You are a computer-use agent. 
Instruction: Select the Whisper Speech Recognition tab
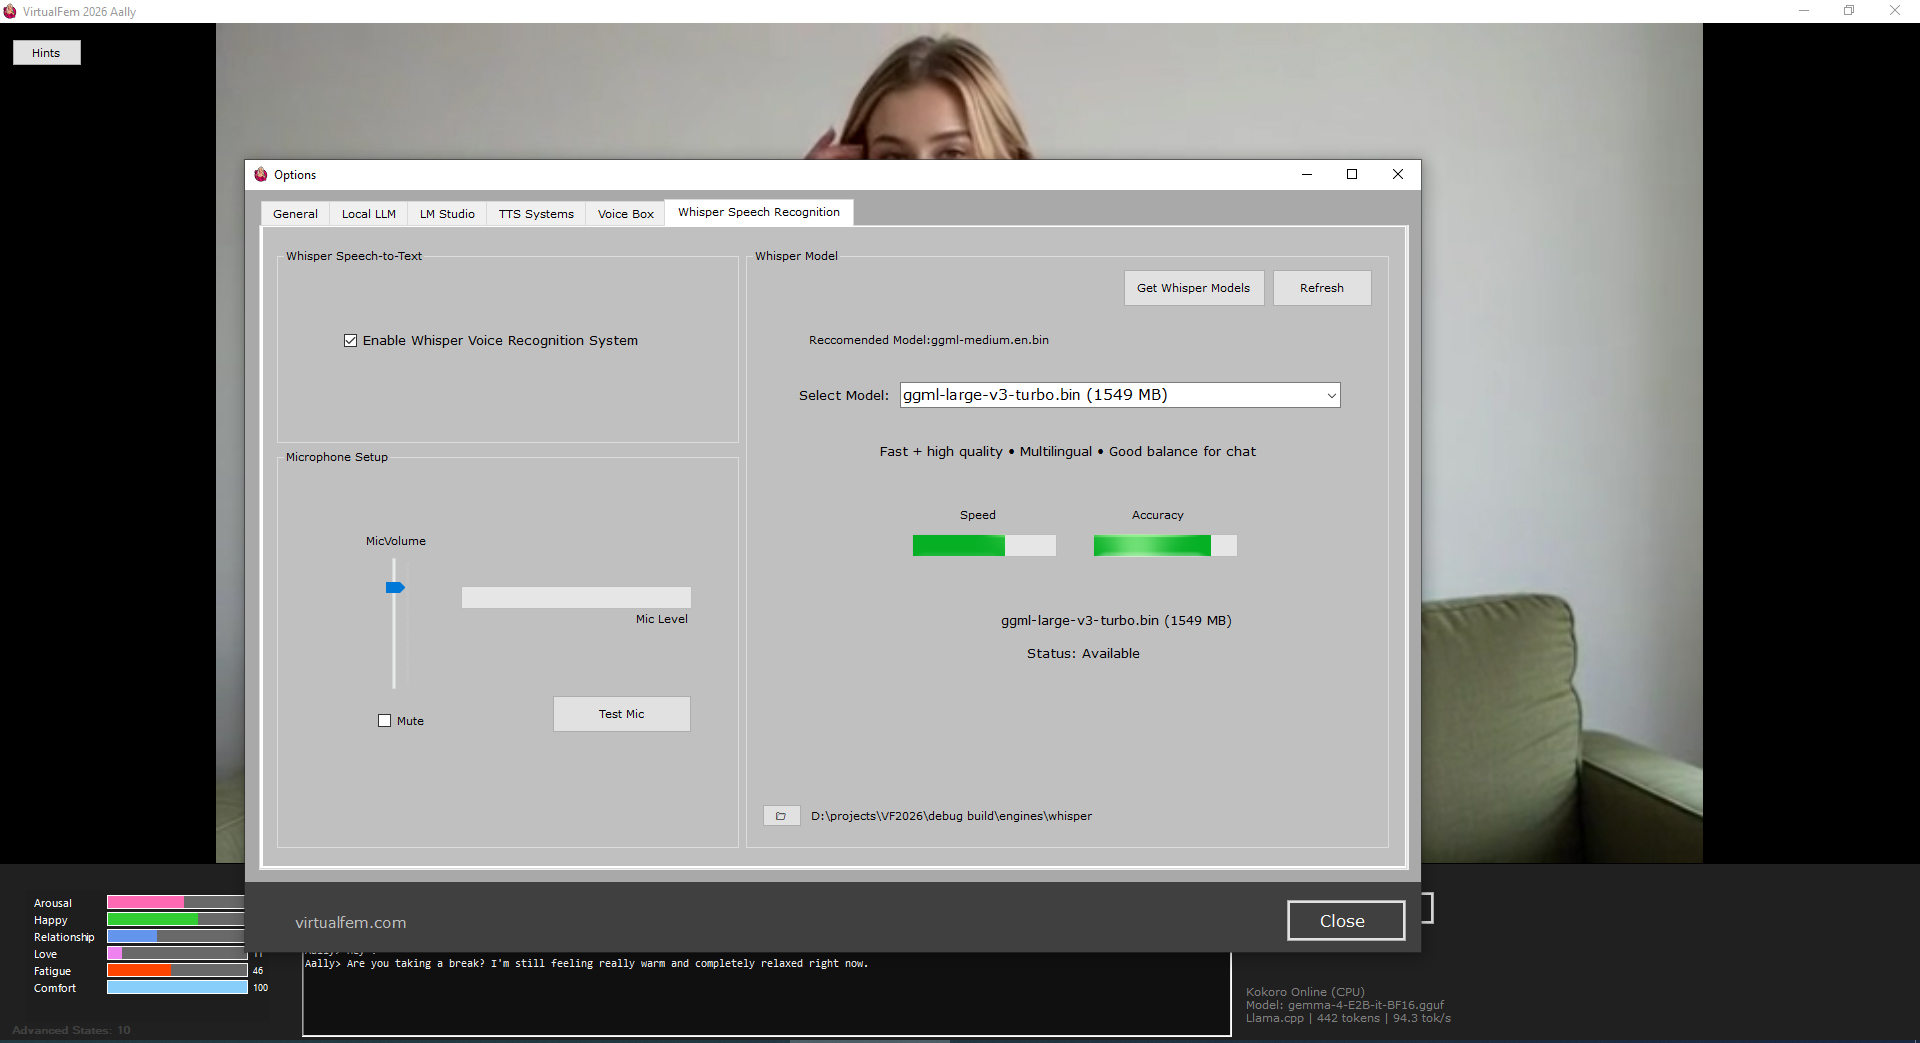tap(759, 212)
